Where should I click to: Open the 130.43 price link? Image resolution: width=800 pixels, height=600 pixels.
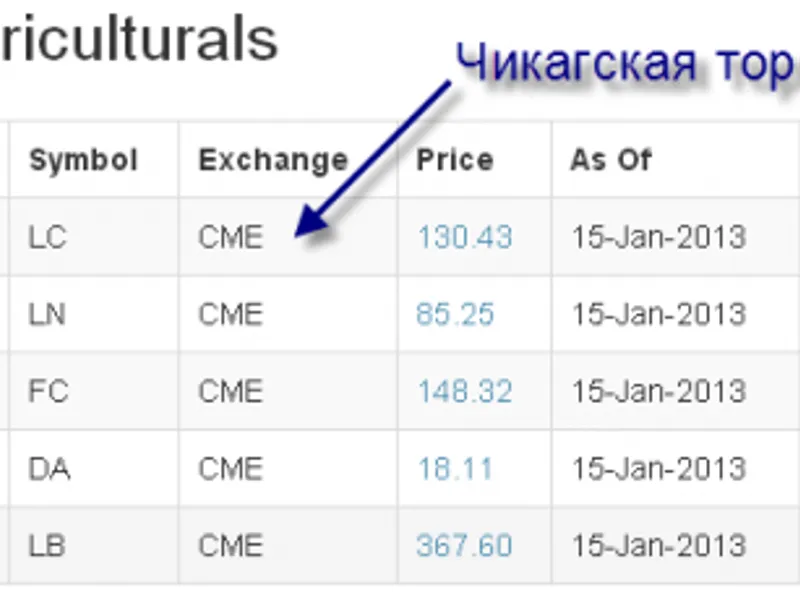point(465,237)
